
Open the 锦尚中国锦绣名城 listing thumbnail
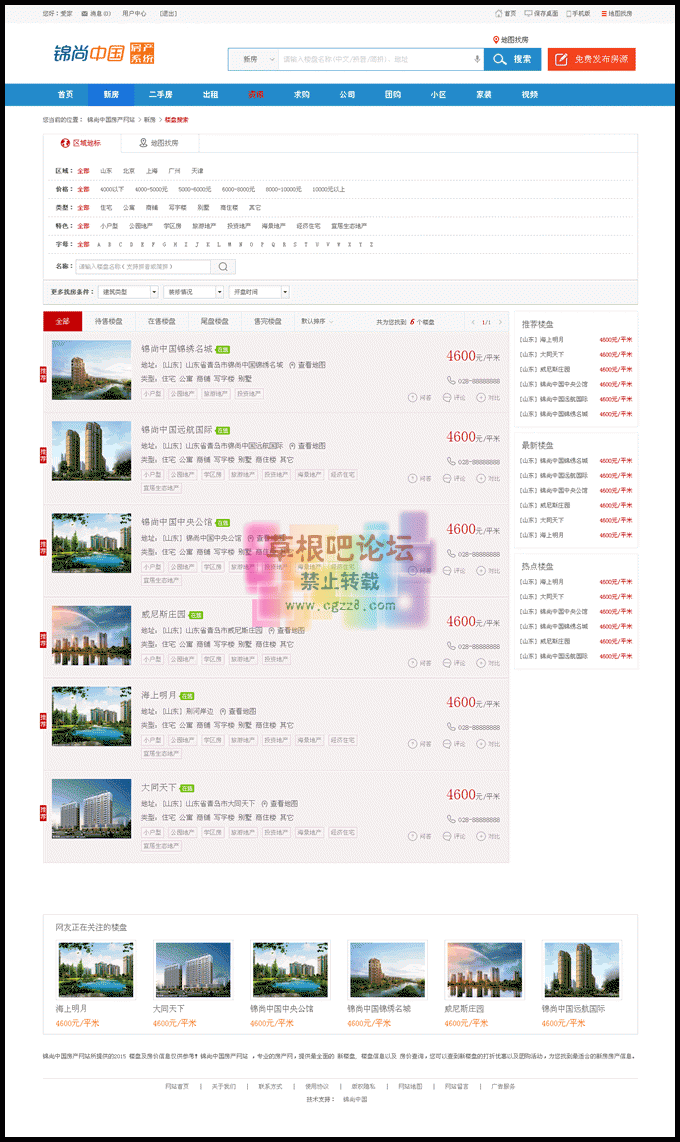(x=92, y=369)
